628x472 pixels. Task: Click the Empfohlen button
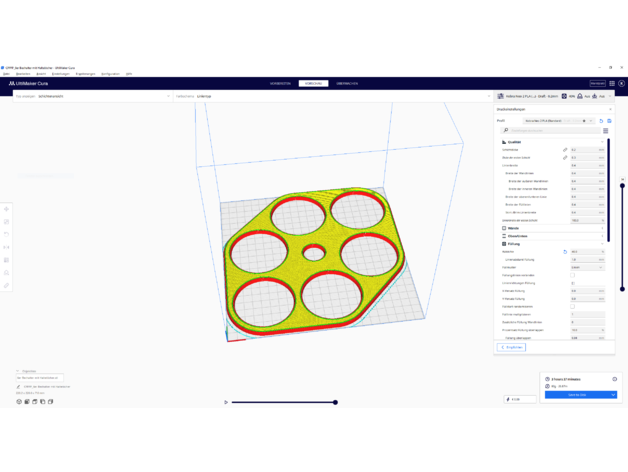click(x=512, y=347)
